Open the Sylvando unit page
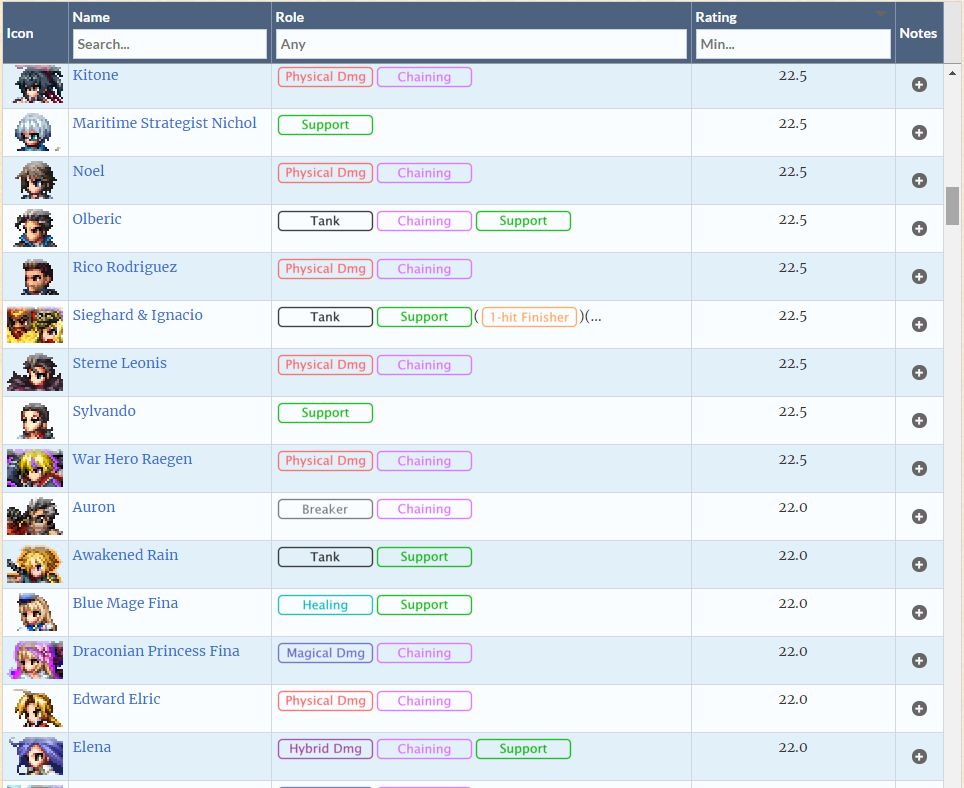Image resolution: width=964 pixels, height=788 pixels. point(104,411)
